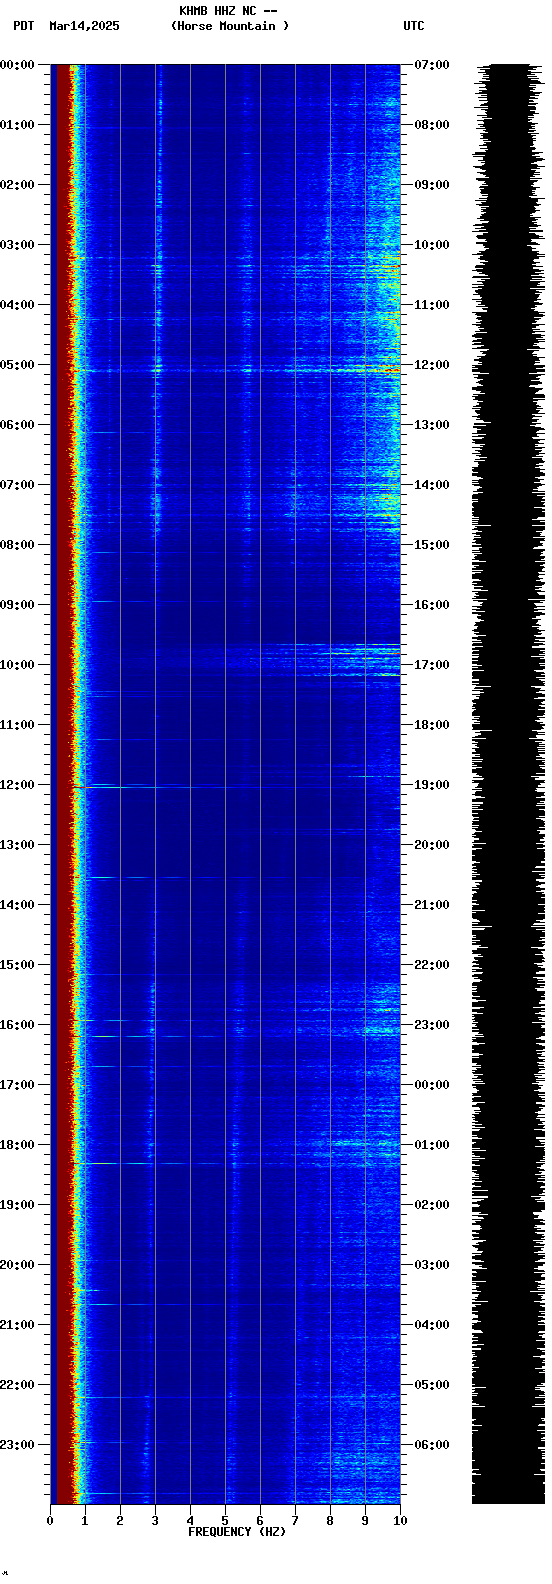Viewport: 552px width, 1584px height.
Task: Click the 0 Hz frequency tick label
Action: click(50, 1521)
